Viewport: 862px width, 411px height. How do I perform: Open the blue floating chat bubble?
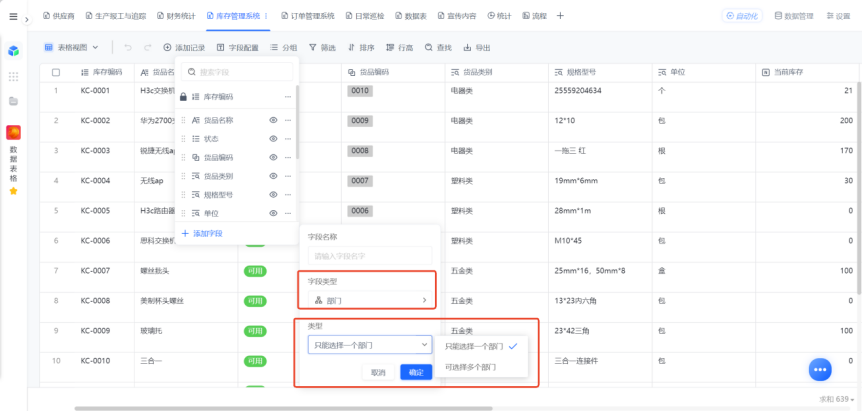click(820, 369)
